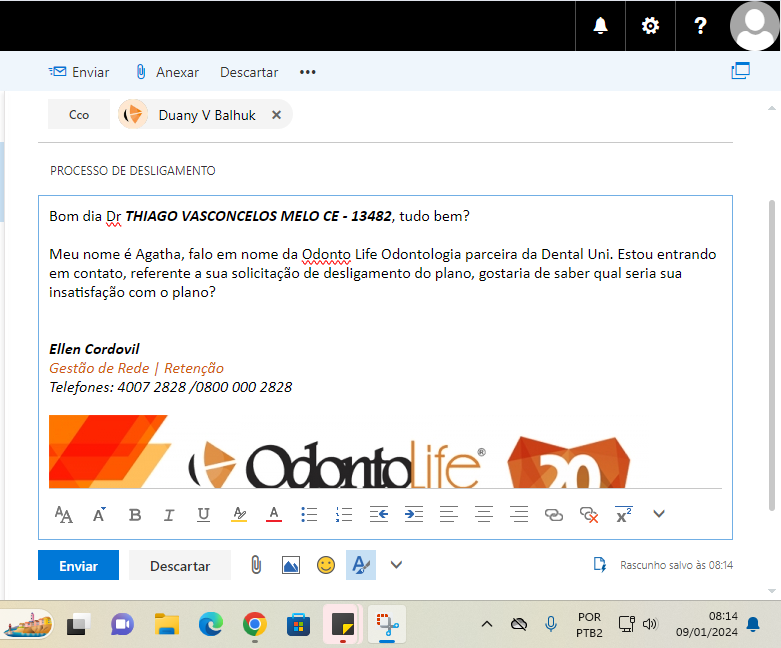Expand more formatting options chevron
This screenshot has height=648, width=781.
658,514
